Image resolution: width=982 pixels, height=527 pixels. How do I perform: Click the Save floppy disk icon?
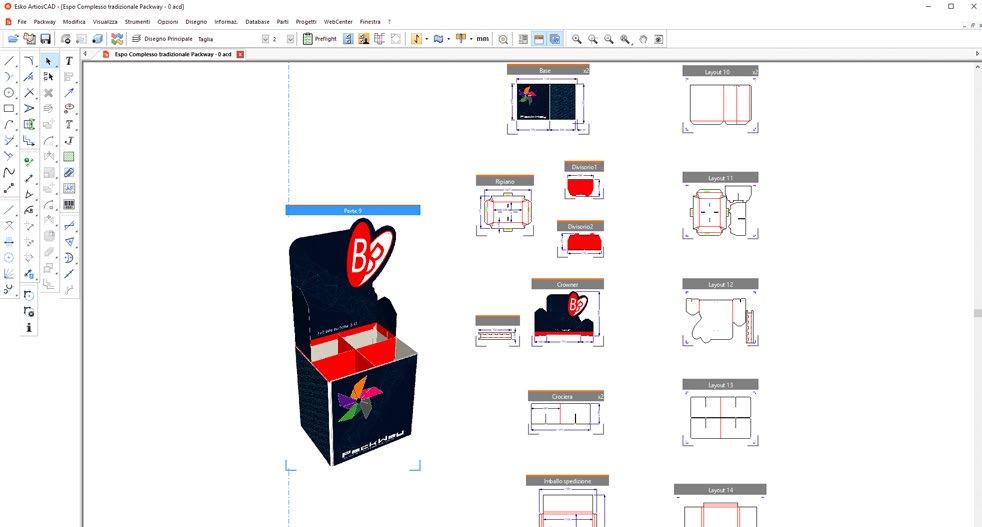pyautogui.click(x=45, y=39)
